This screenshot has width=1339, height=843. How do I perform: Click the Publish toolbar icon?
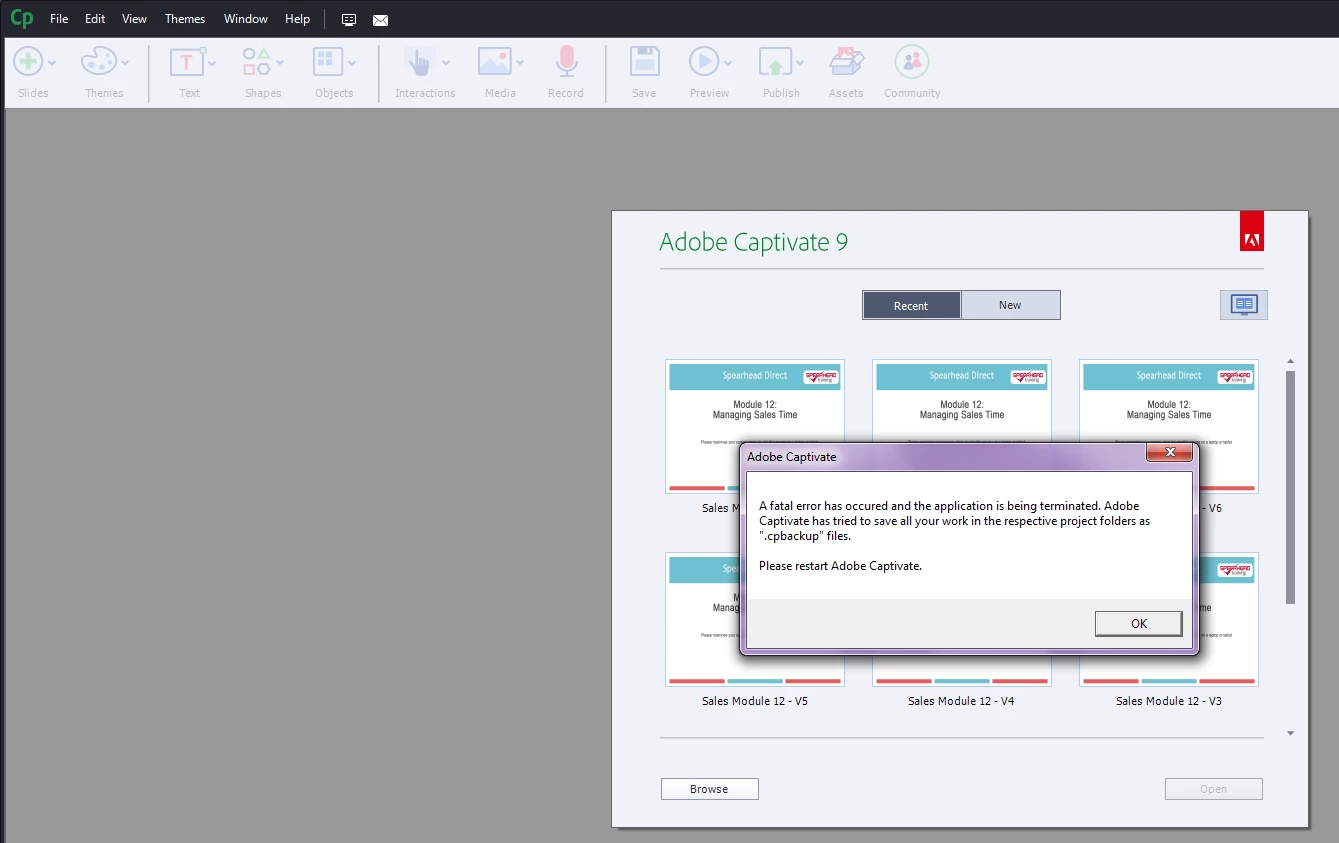pyautogui.click(x=775, y=62)
